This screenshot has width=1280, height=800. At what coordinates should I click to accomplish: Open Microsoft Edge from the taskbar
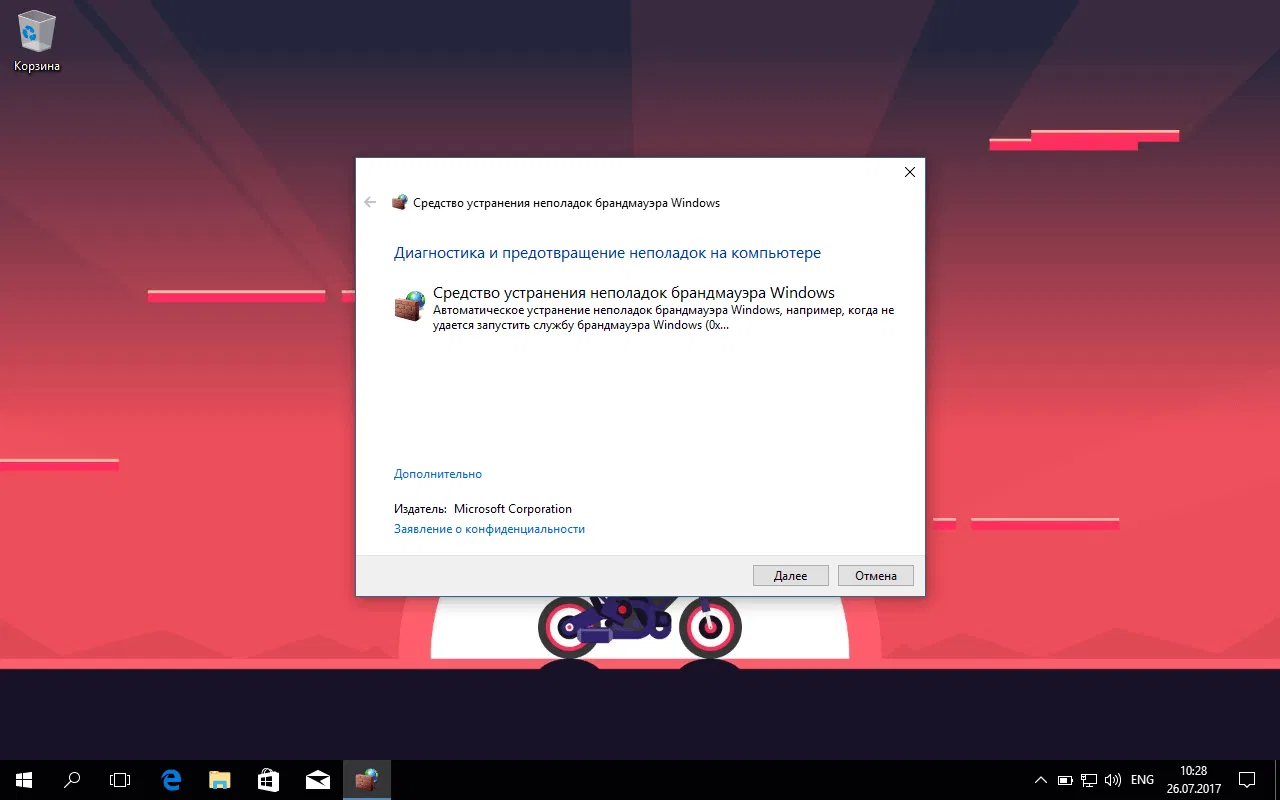[x=170, y=779]
